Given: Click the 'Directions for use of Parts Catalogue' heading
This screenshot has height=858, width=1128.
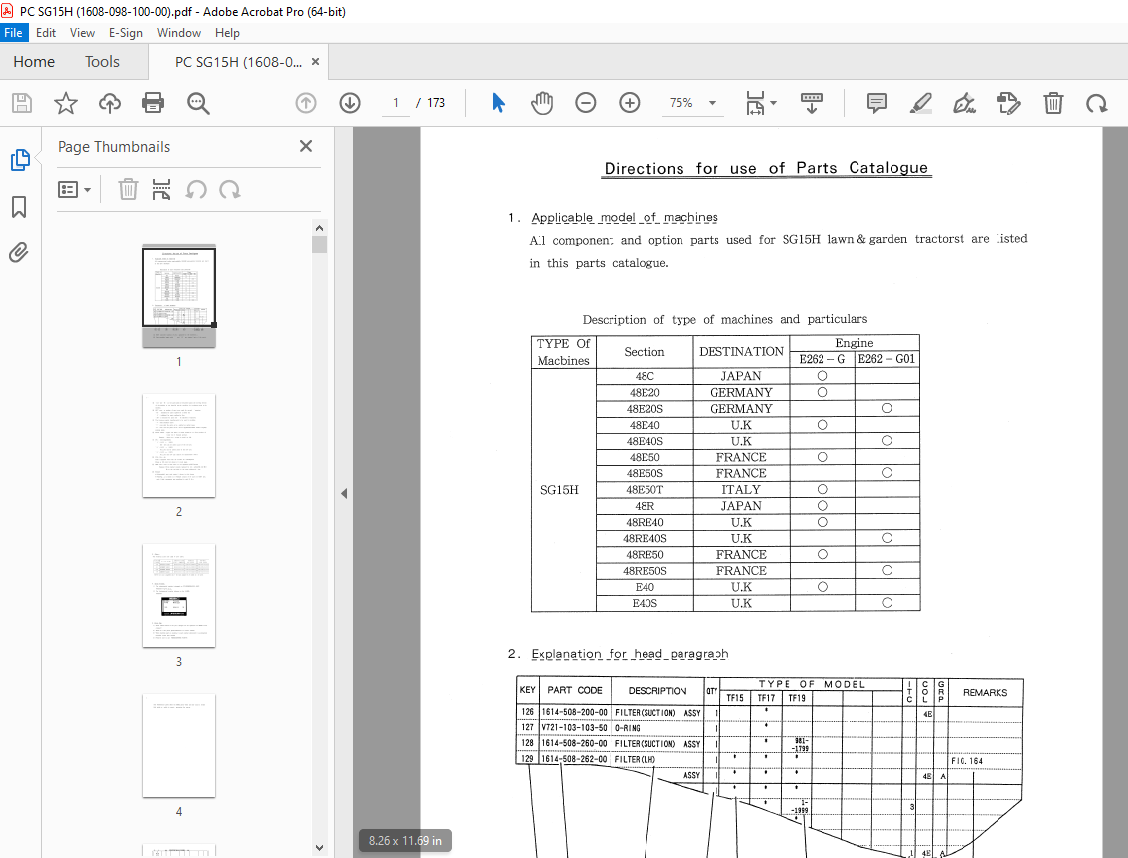Looking at the screenshot, I should click(x=766, y=168).
